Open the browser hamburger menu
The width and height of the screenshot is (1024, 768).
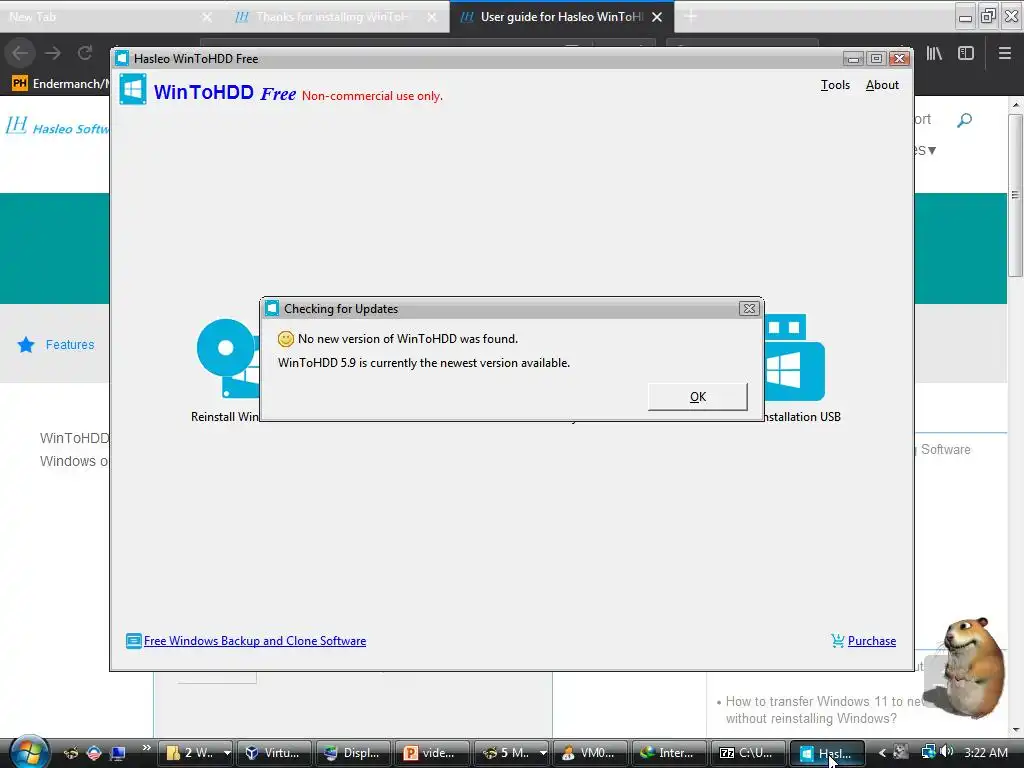(1005, 54)
